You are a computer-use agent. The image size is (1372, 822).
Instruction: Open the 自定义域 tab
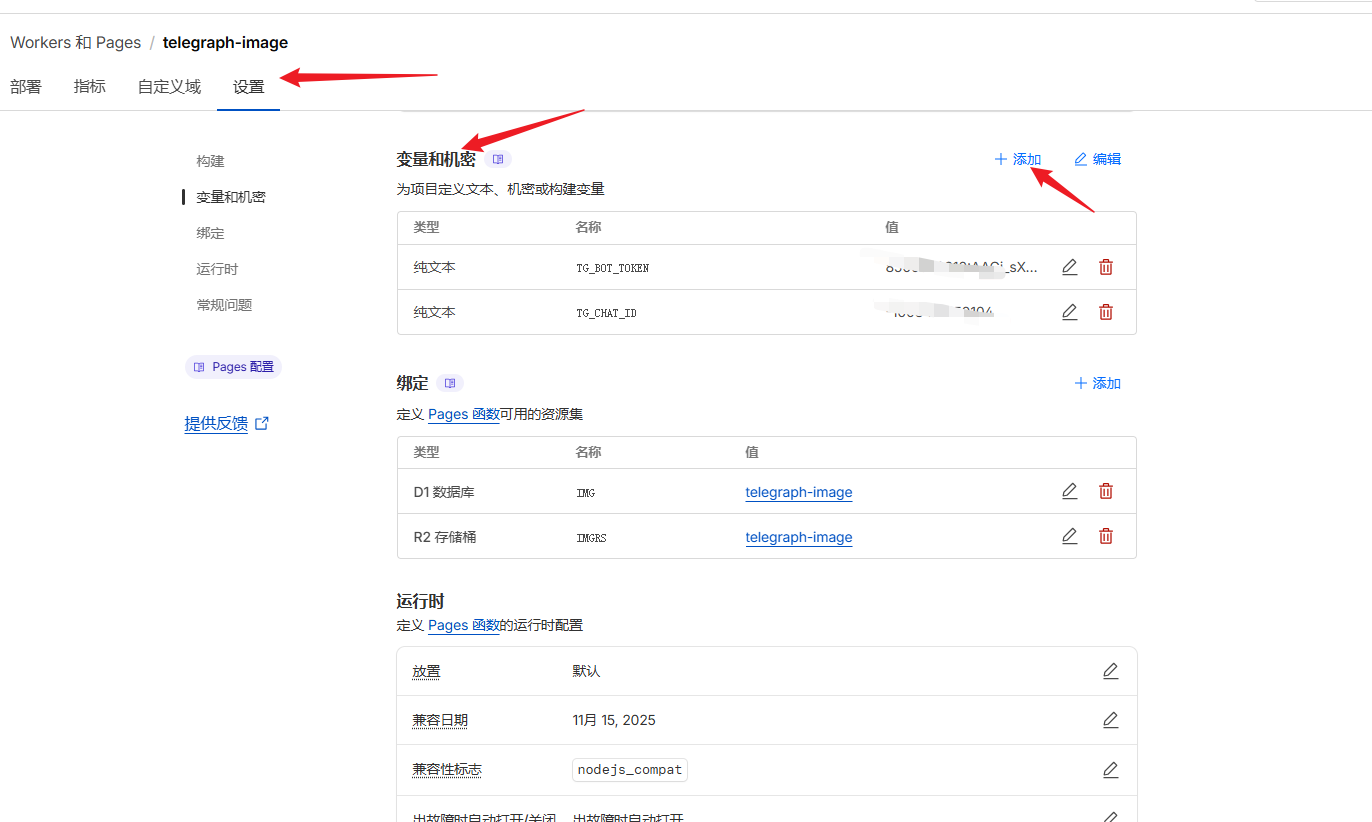pyautogui.click(x=169, y=87)
